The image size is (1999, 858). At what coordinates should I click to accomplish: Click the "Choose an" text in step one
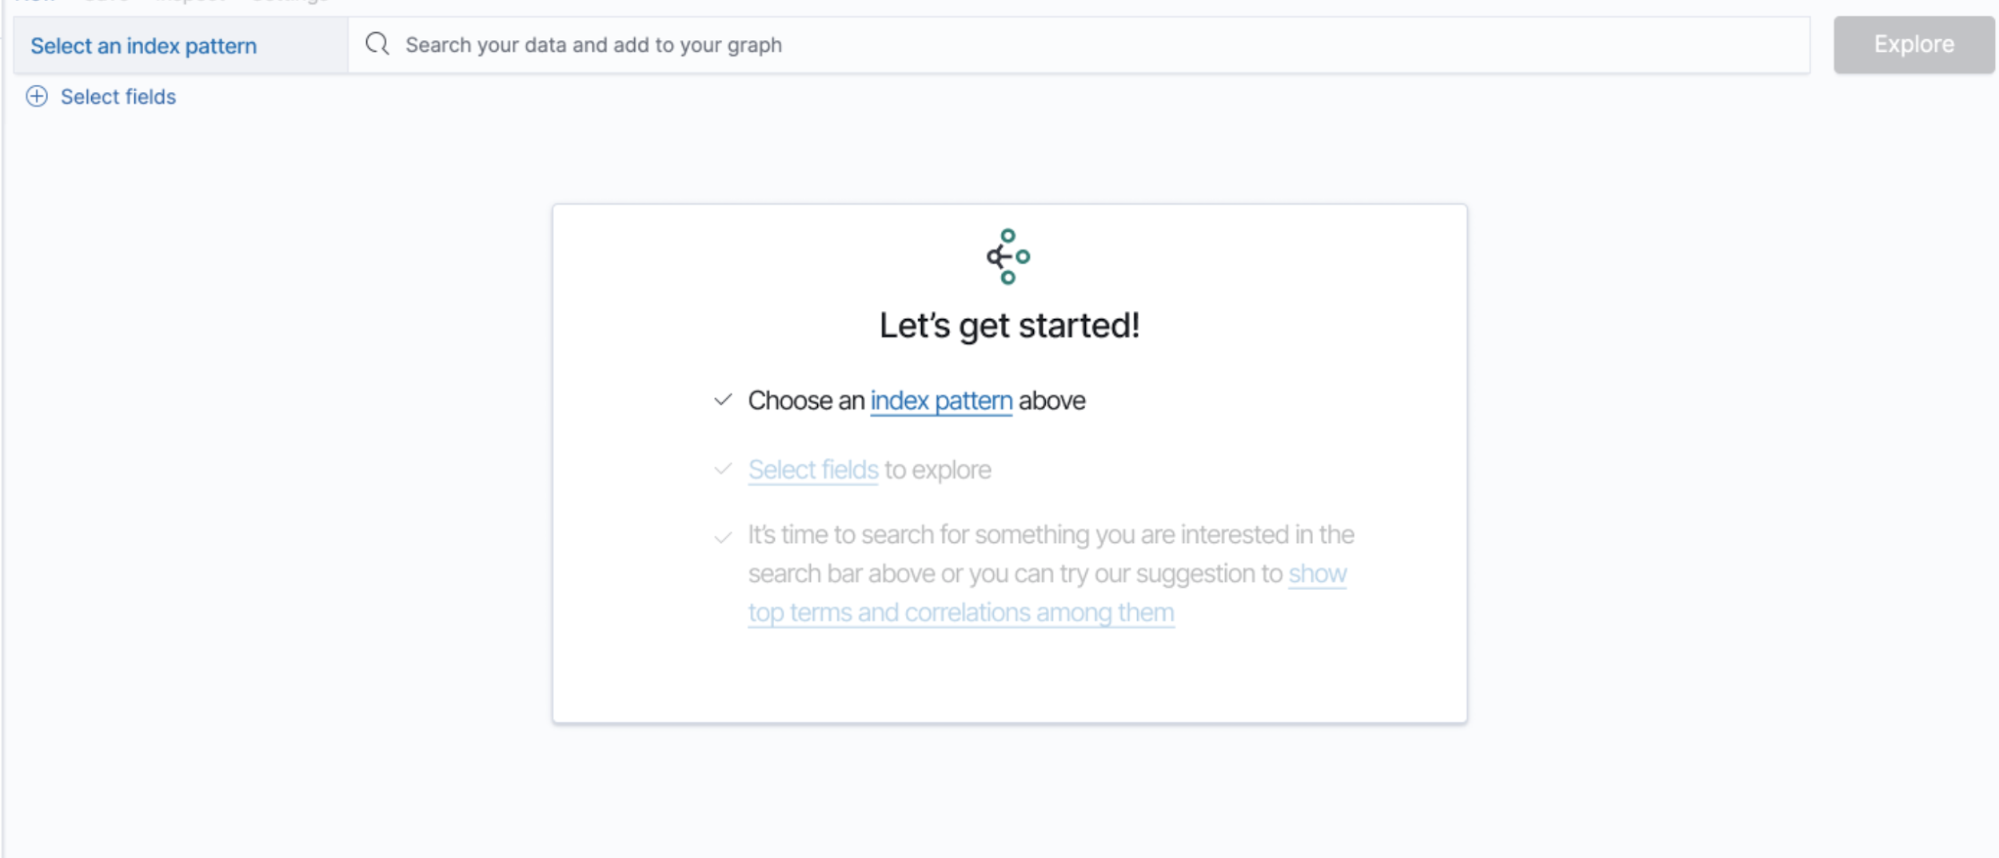tap(806, 401)
